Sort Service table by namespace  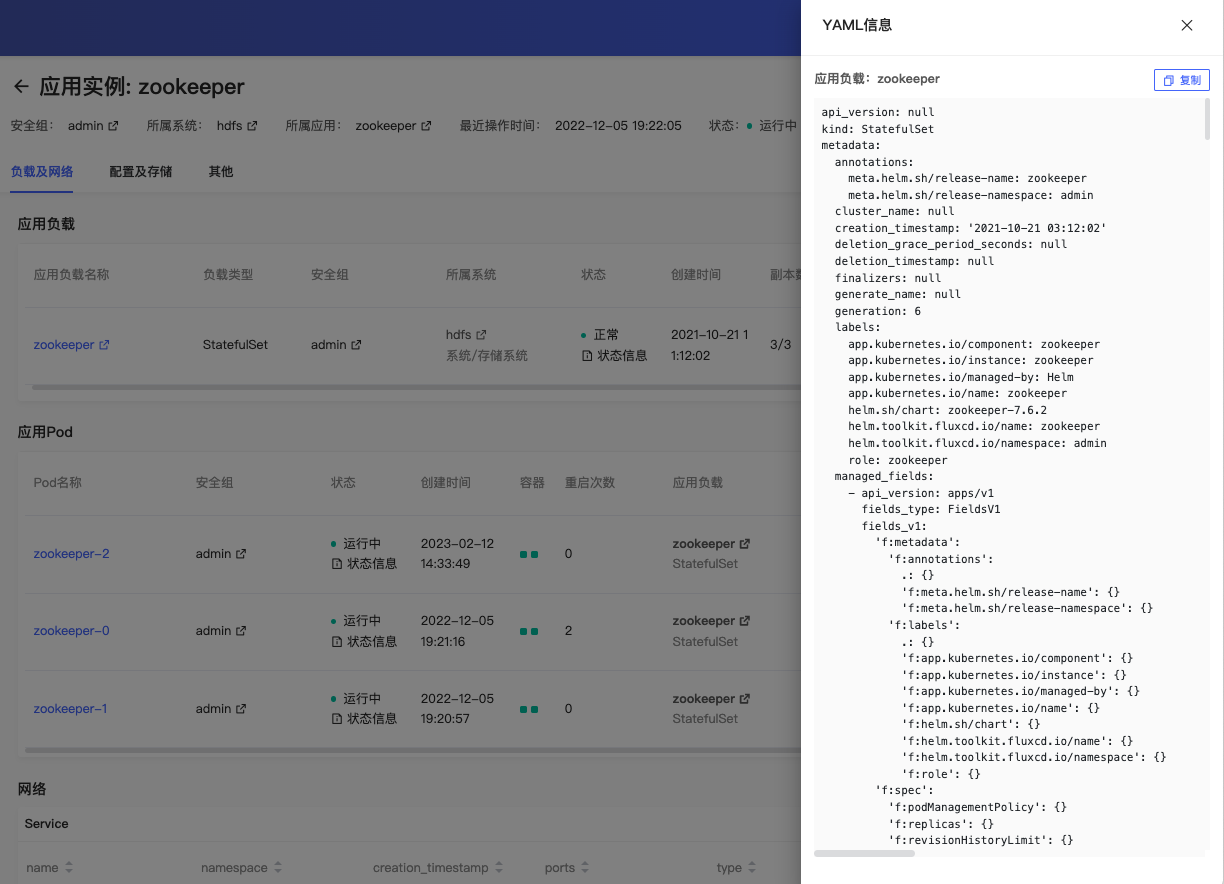278,868
